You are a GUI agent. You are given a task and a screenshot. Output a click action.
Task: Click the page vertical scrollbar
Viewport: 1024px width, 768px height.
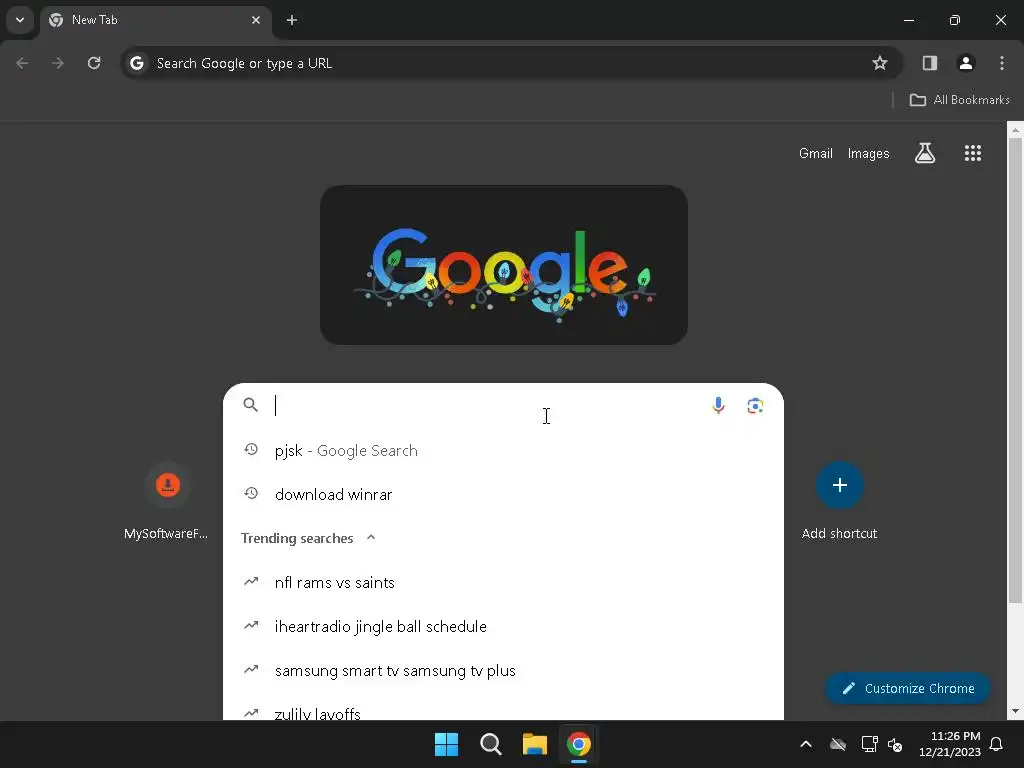click(x=1015, y=370)
